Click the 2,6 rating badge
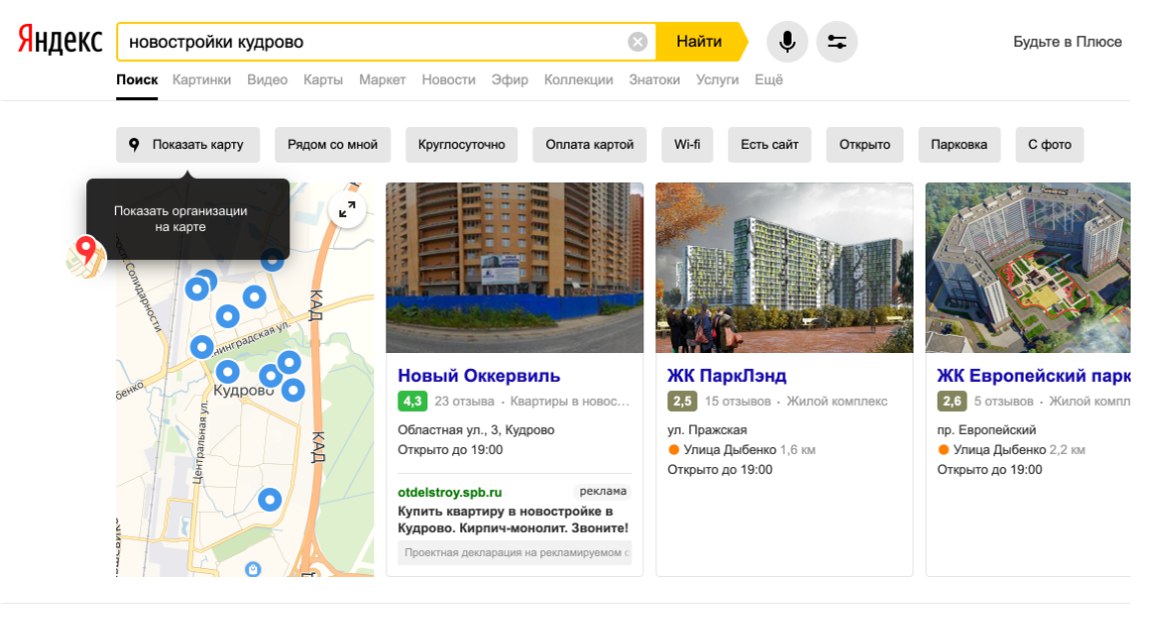The image size is (1150, 618). (x=952, y=401)
